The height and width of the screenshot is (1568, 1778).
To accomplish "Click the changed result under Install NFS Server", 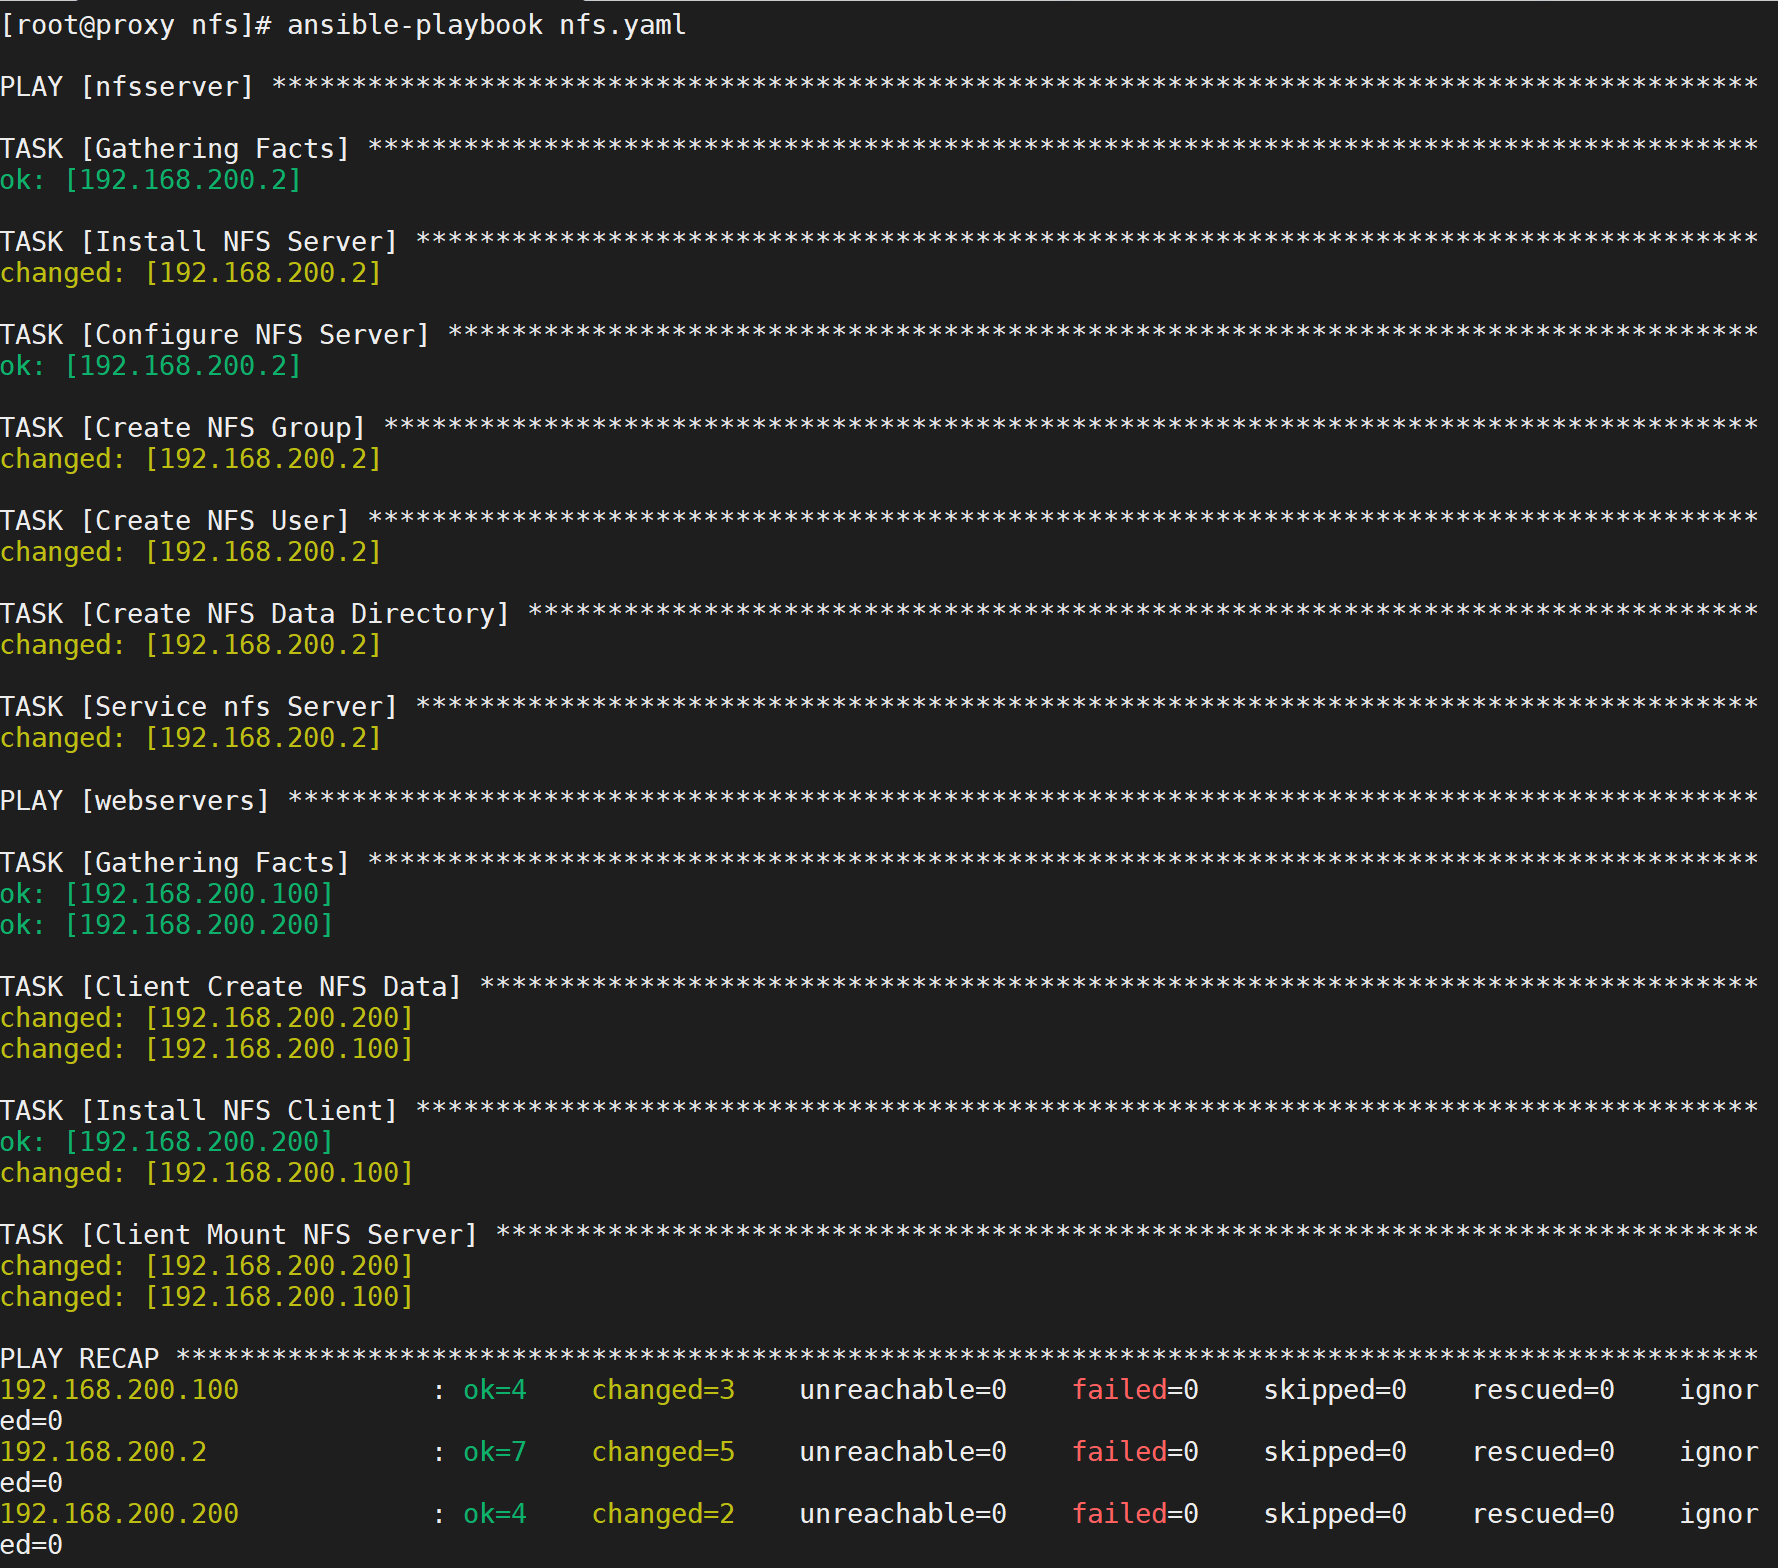I will [x=191, y=273].
